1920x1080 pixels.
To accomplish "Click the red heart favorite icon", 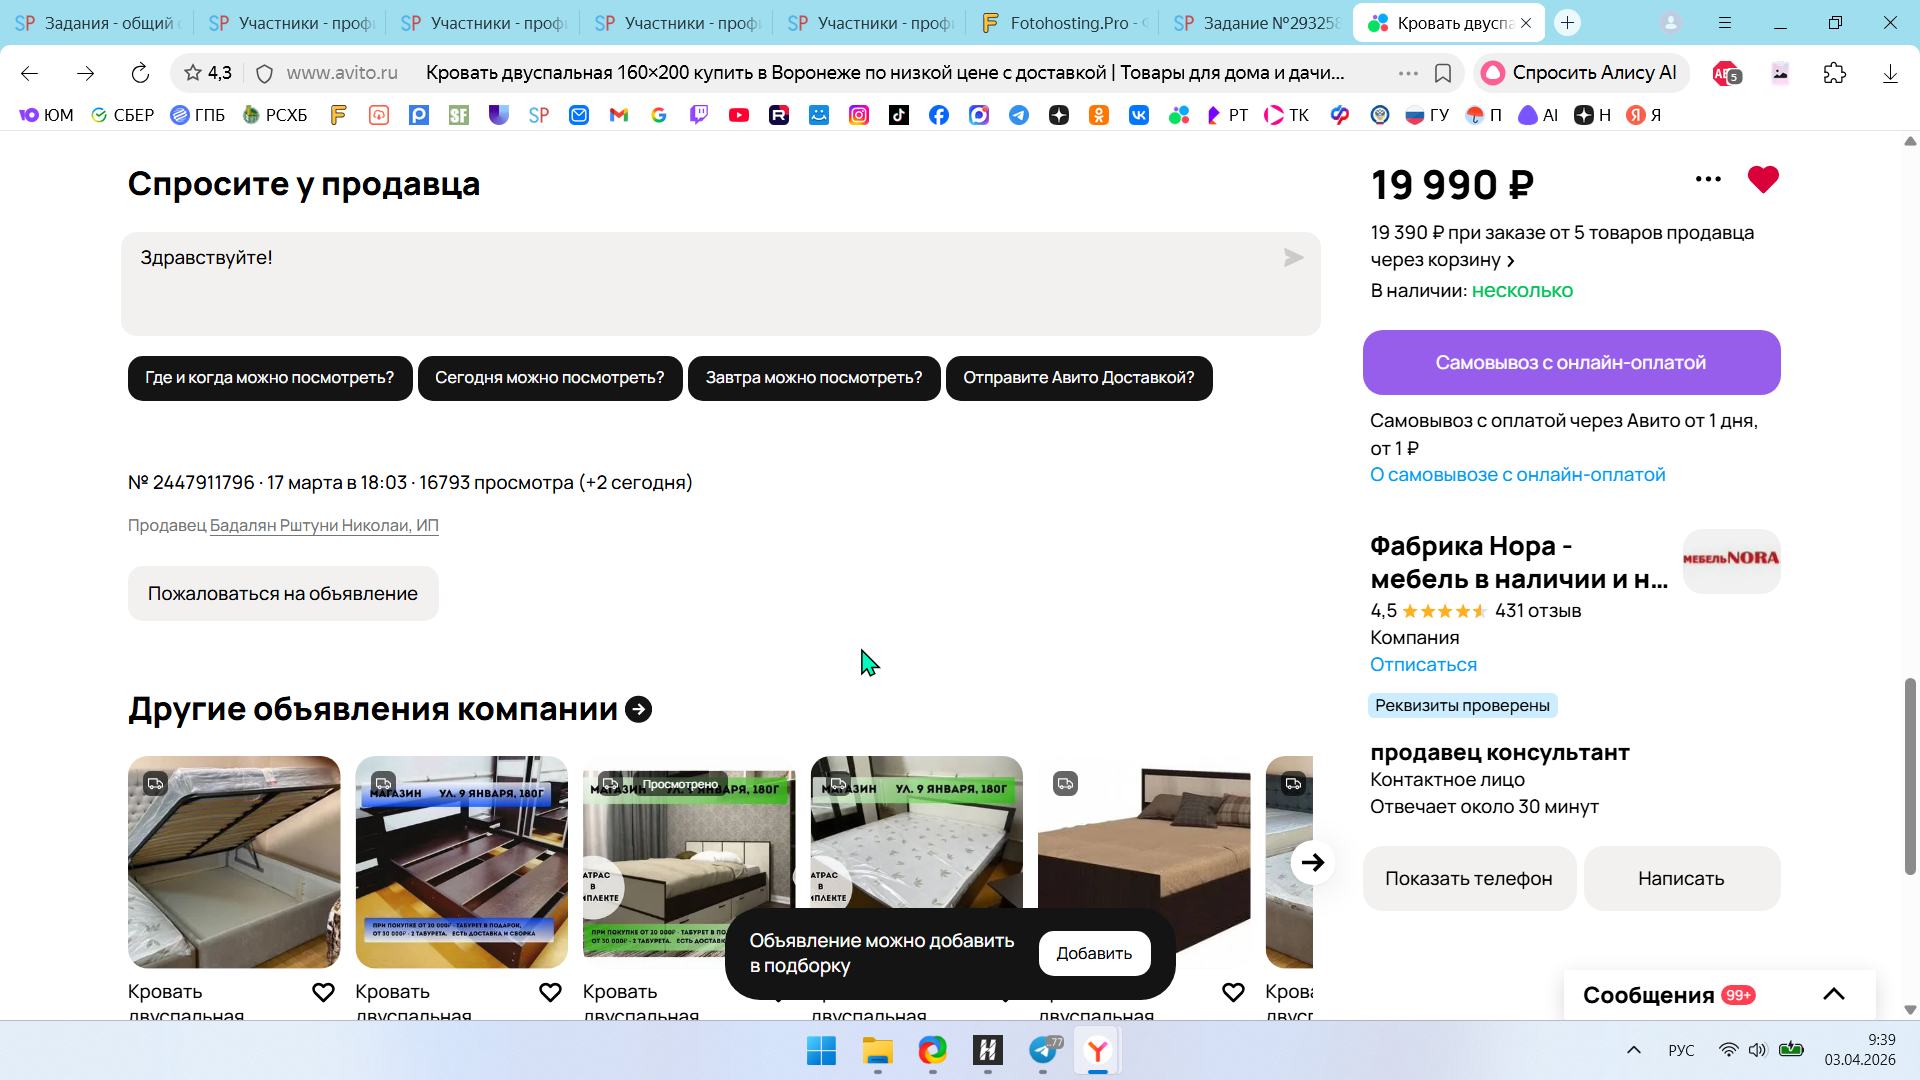I will click(x=1763, y=179).
